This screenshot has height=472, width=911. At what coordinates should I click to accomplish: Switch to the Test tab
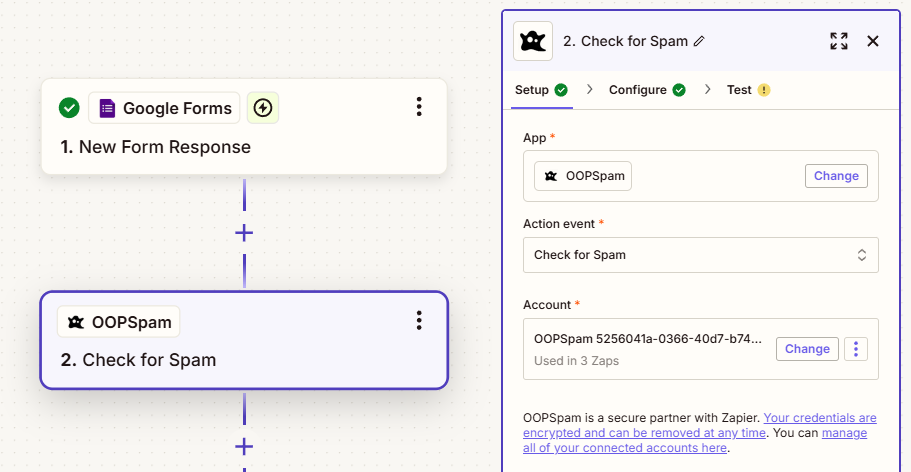748,90
